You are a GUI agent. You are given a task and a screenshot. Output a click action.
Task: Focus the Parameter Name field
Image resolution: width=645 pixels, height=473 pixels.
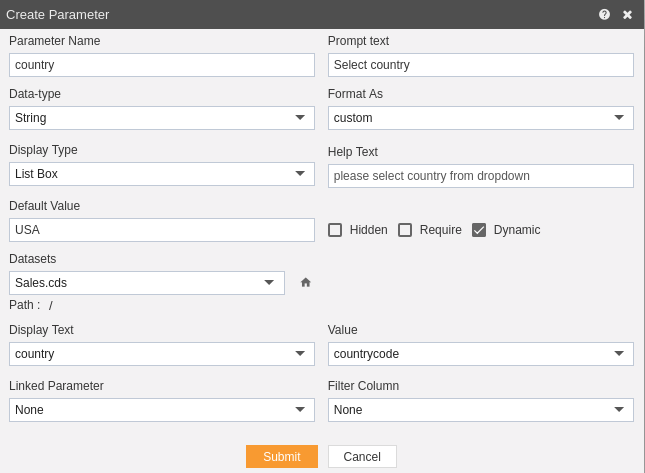tap(162, 65)
